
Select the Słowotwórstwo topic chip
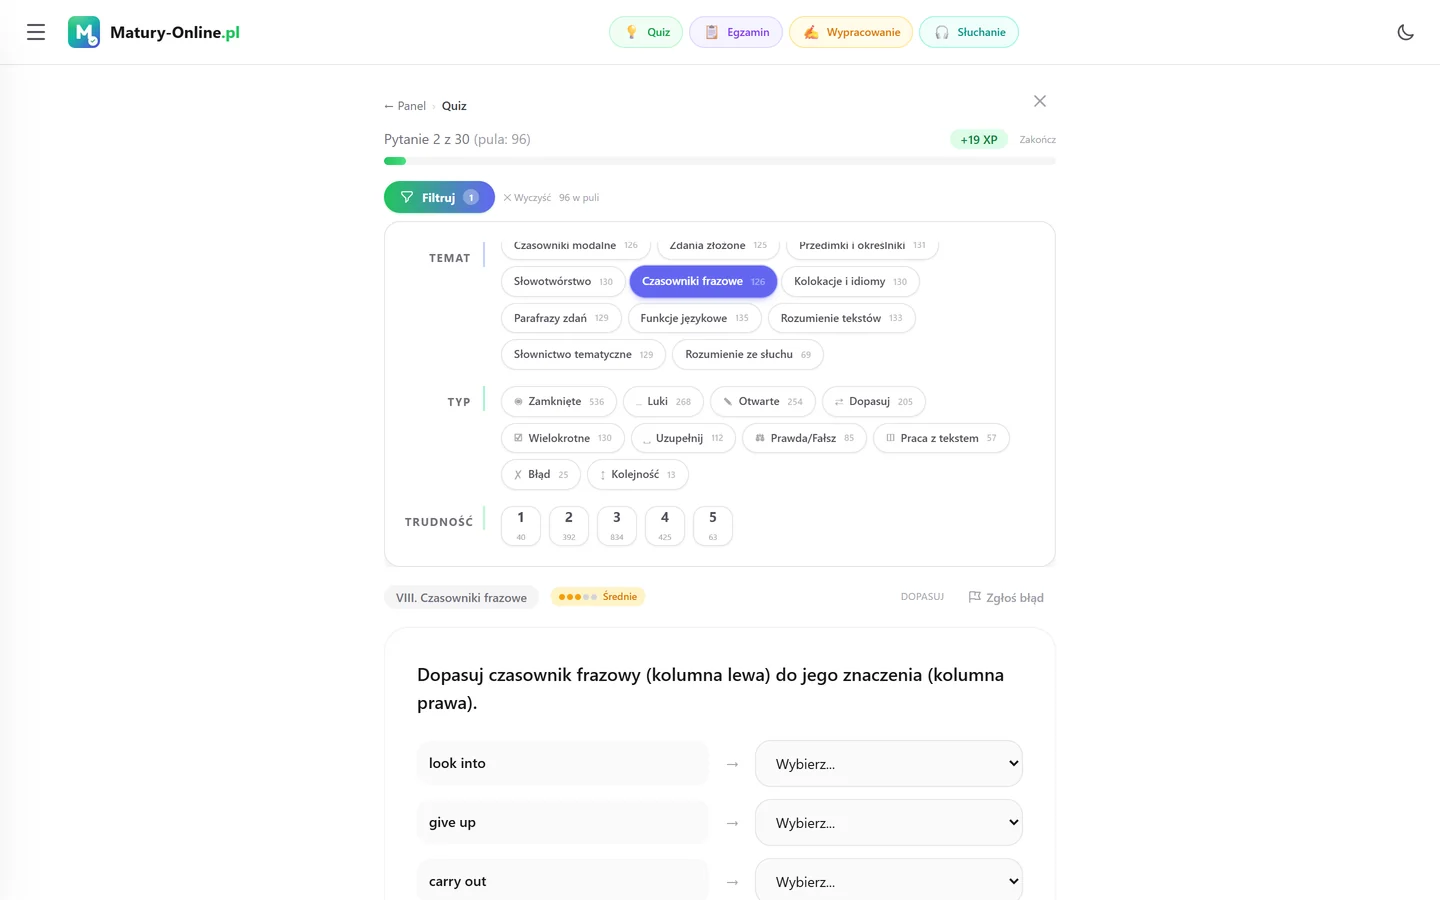point(563,282)
